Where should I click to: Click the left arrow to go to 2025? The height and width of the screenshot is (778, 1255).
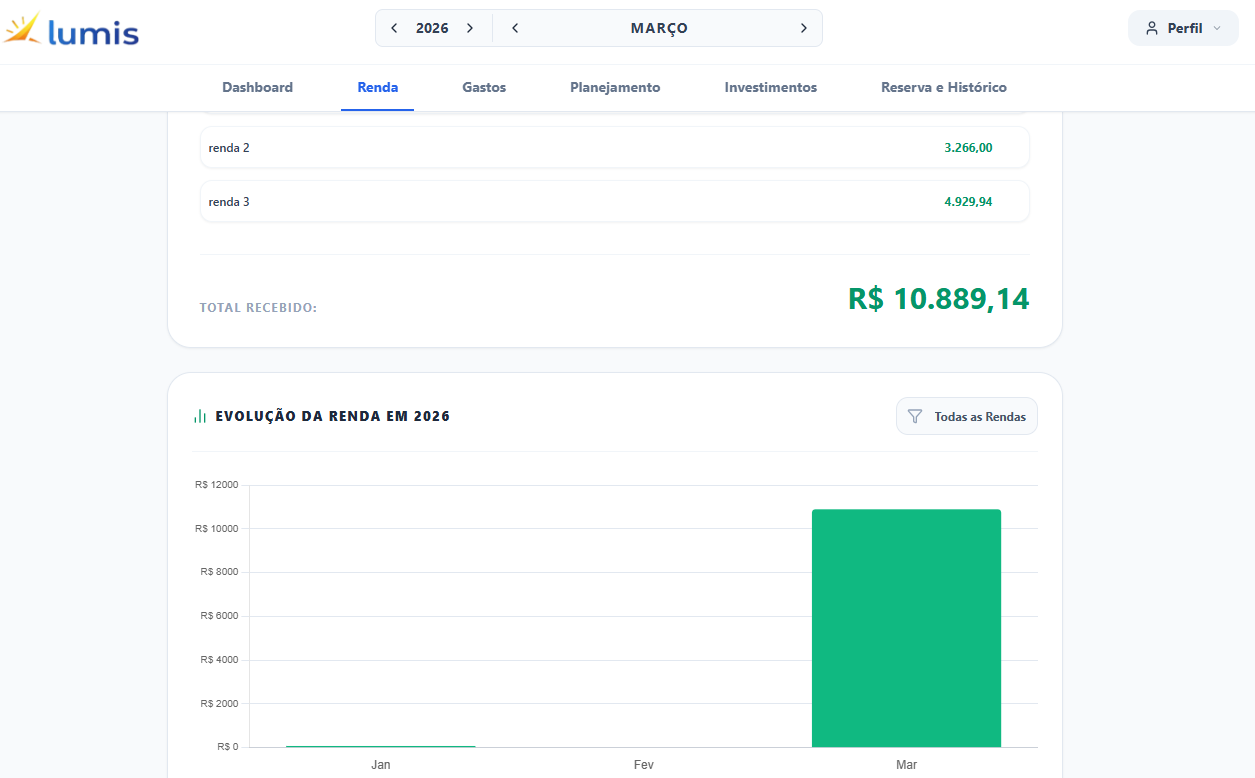(394, 28)
